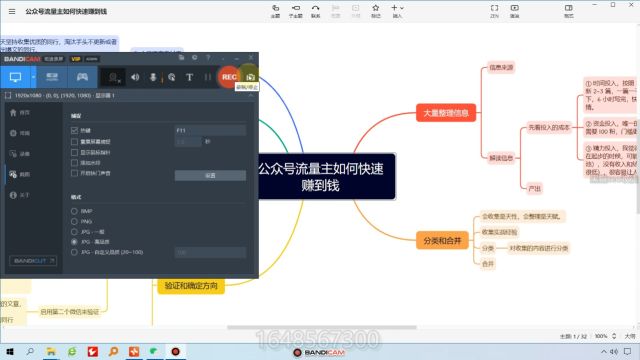Enter ZEN mode from toolbar

[494, 11]
